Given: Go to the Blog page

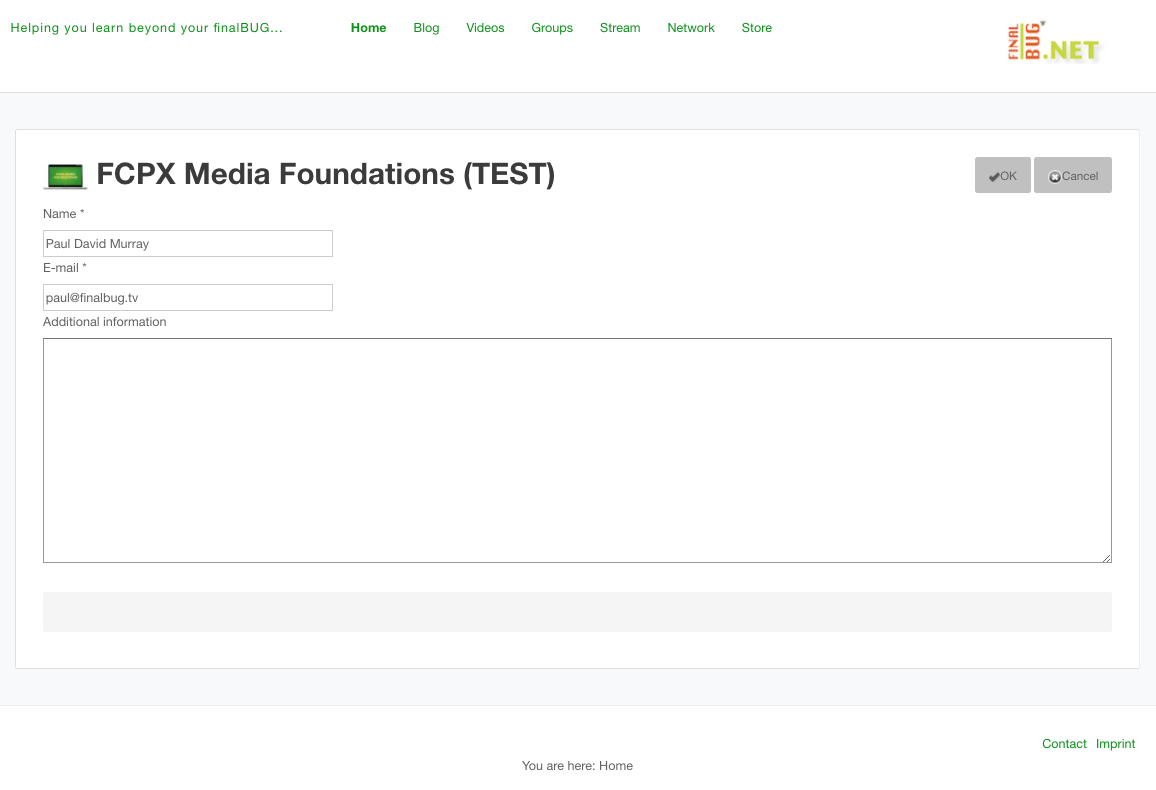Looking at the screenshot, I should pyautogui.click(x=426, y=28).
